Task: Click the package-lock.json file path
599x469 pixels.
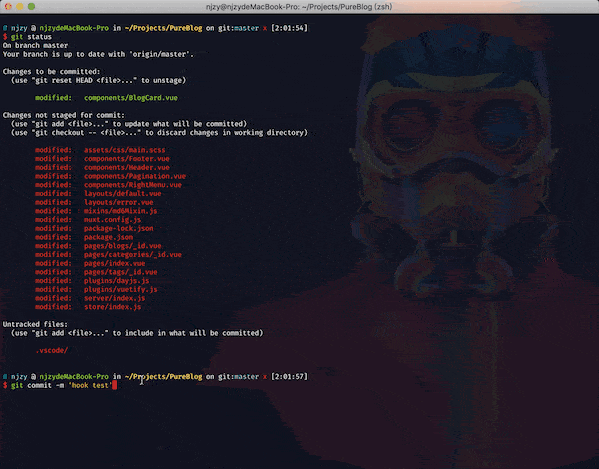Action: point(118,228)
